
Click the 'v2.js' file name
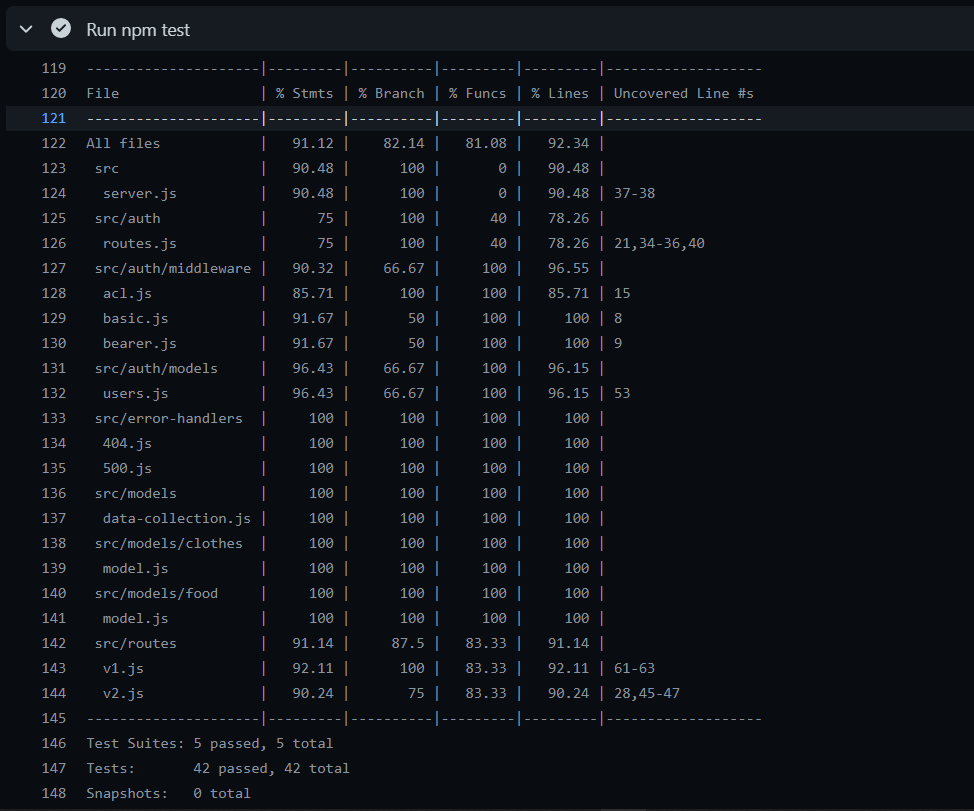[123, 693]
